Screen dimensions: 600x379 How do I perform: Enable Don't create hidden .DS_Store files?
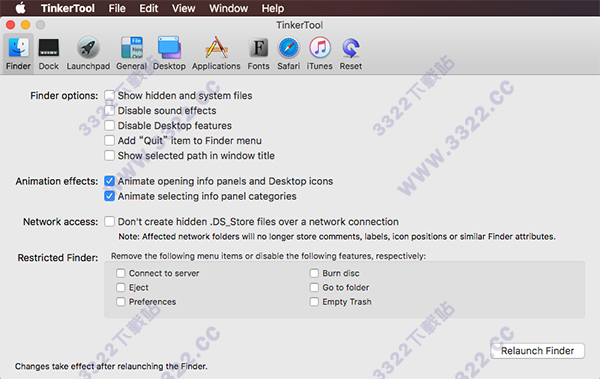coord(109,221)
